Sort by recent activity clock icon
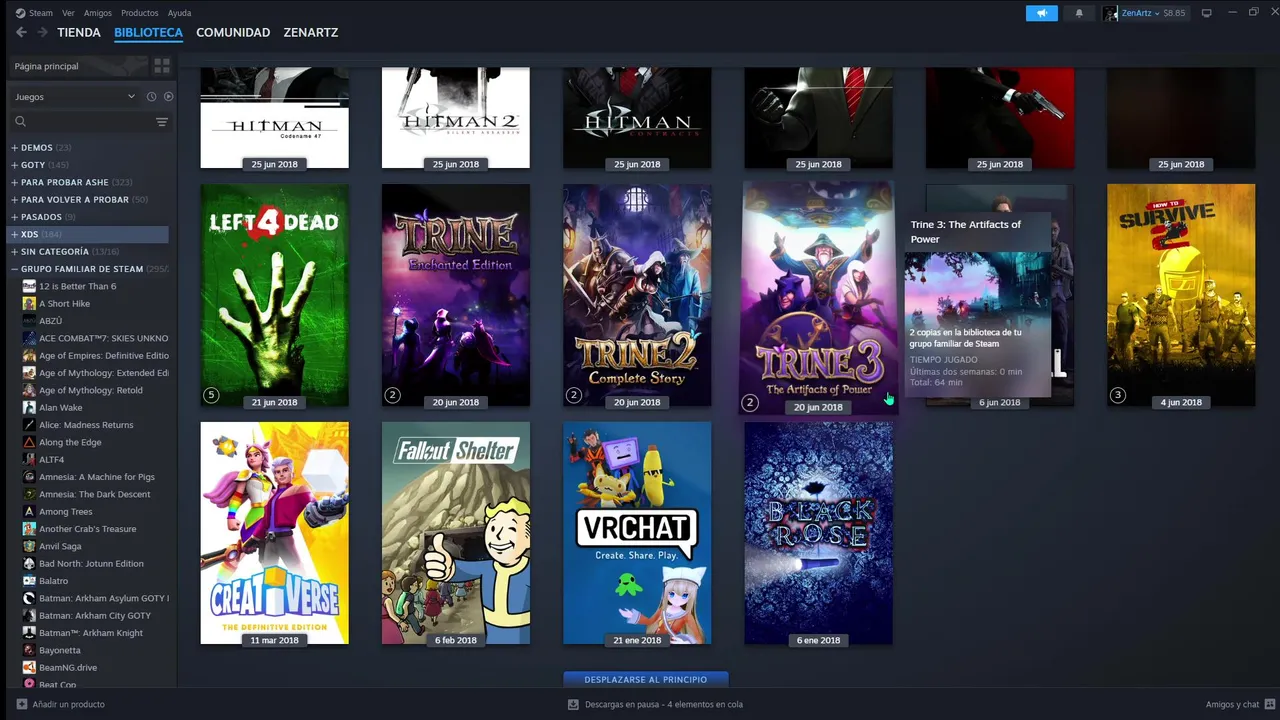Screen dimensions: 1280x720 click(x=151, y=97)
